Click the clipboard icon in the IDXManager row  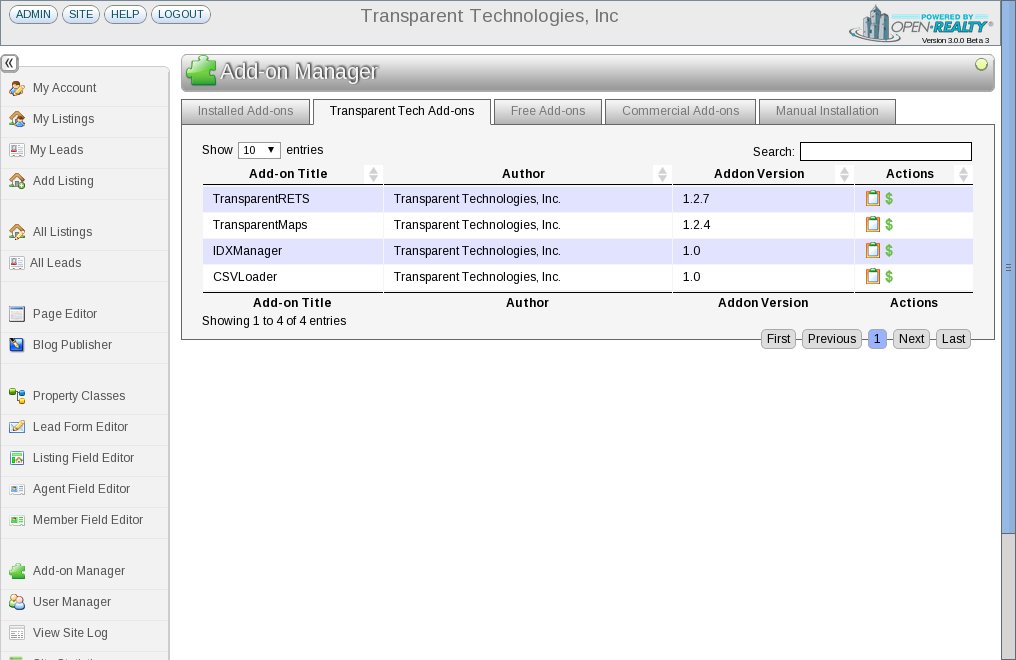[x=872, y=251]
